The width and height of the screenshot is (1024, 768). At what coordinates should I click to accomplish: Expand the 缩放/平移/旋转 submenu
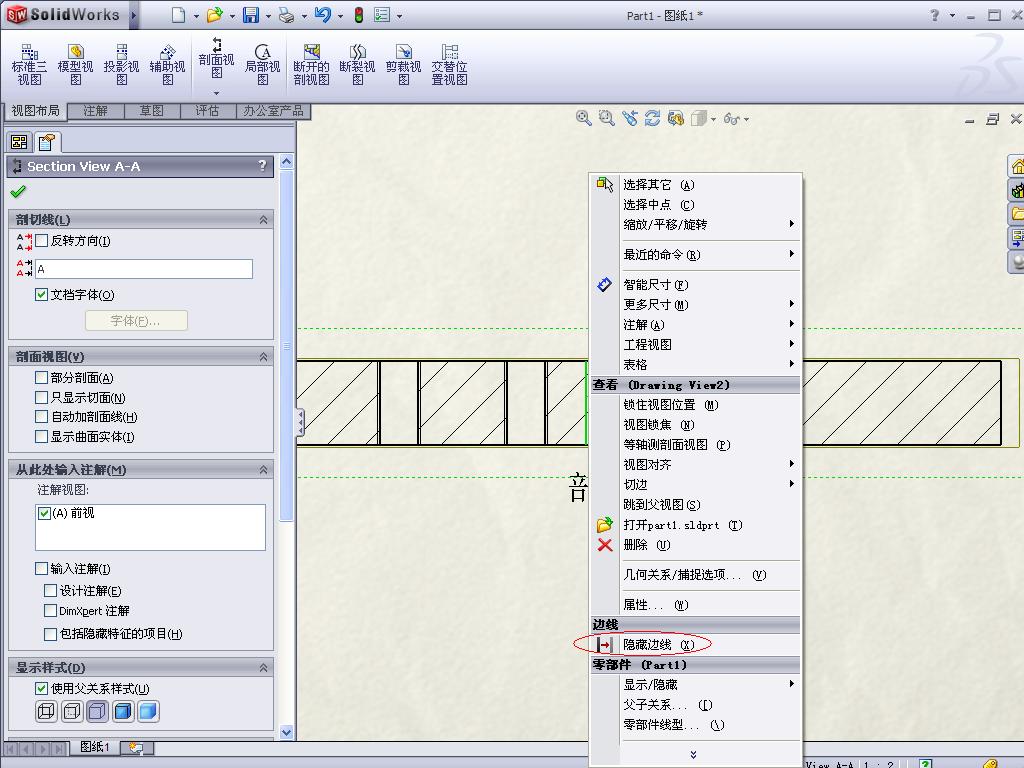click(x=696, y=224)
